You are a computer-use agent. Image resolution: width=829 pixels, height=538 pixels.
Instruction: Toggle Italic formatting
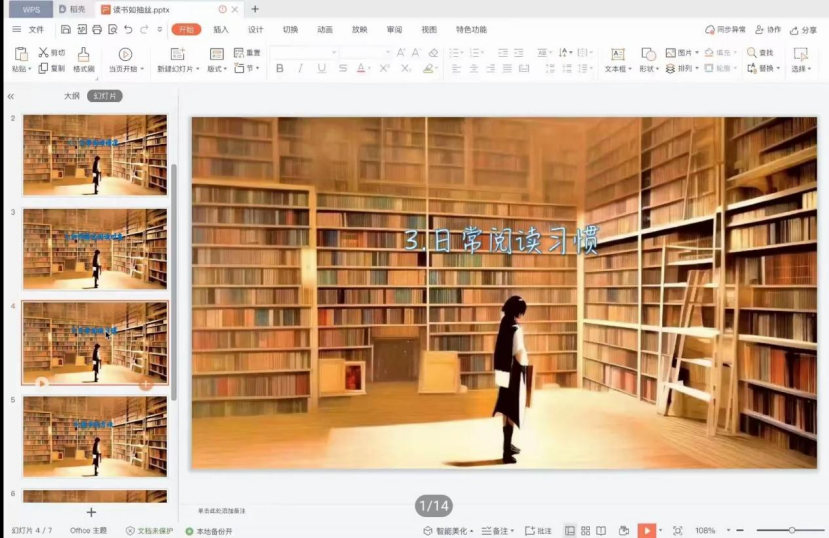[x=300, y=69]
